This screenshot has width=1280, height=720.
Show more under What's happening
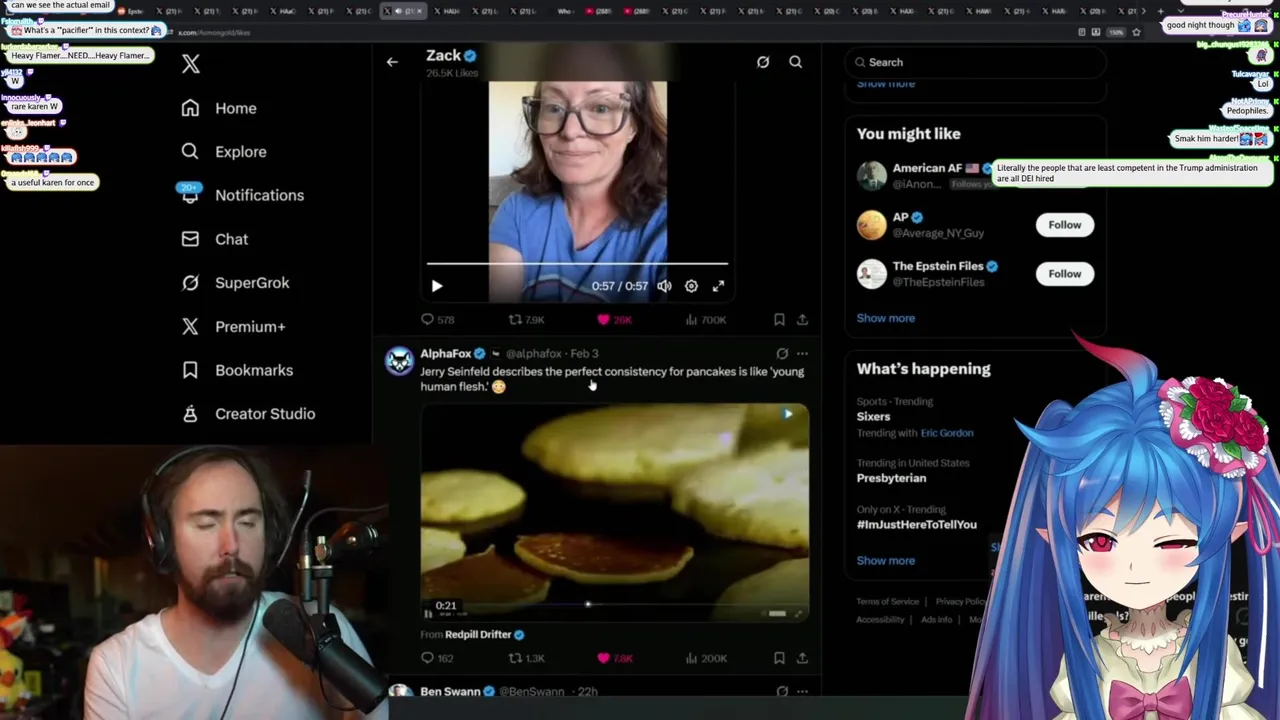click(x=885, y=561)
